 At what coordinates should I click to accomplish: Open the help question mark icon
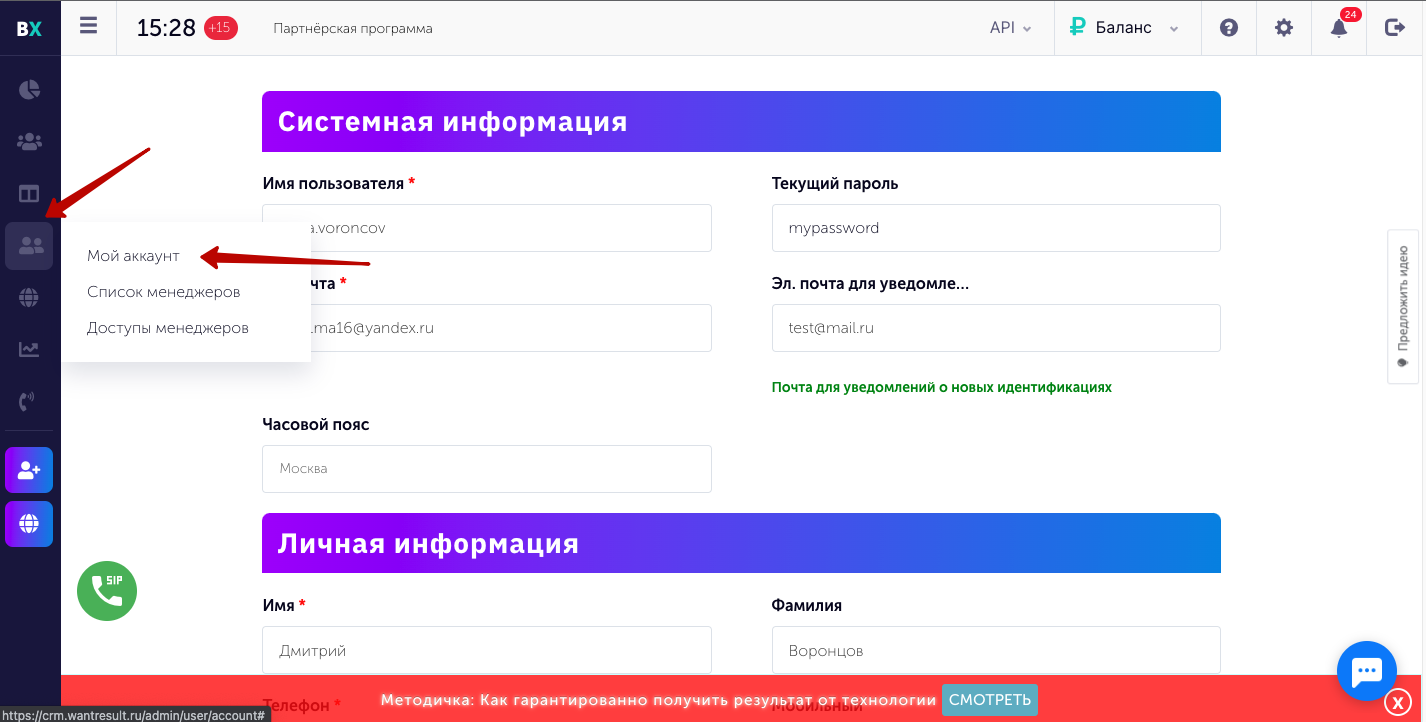point(1229,28)
